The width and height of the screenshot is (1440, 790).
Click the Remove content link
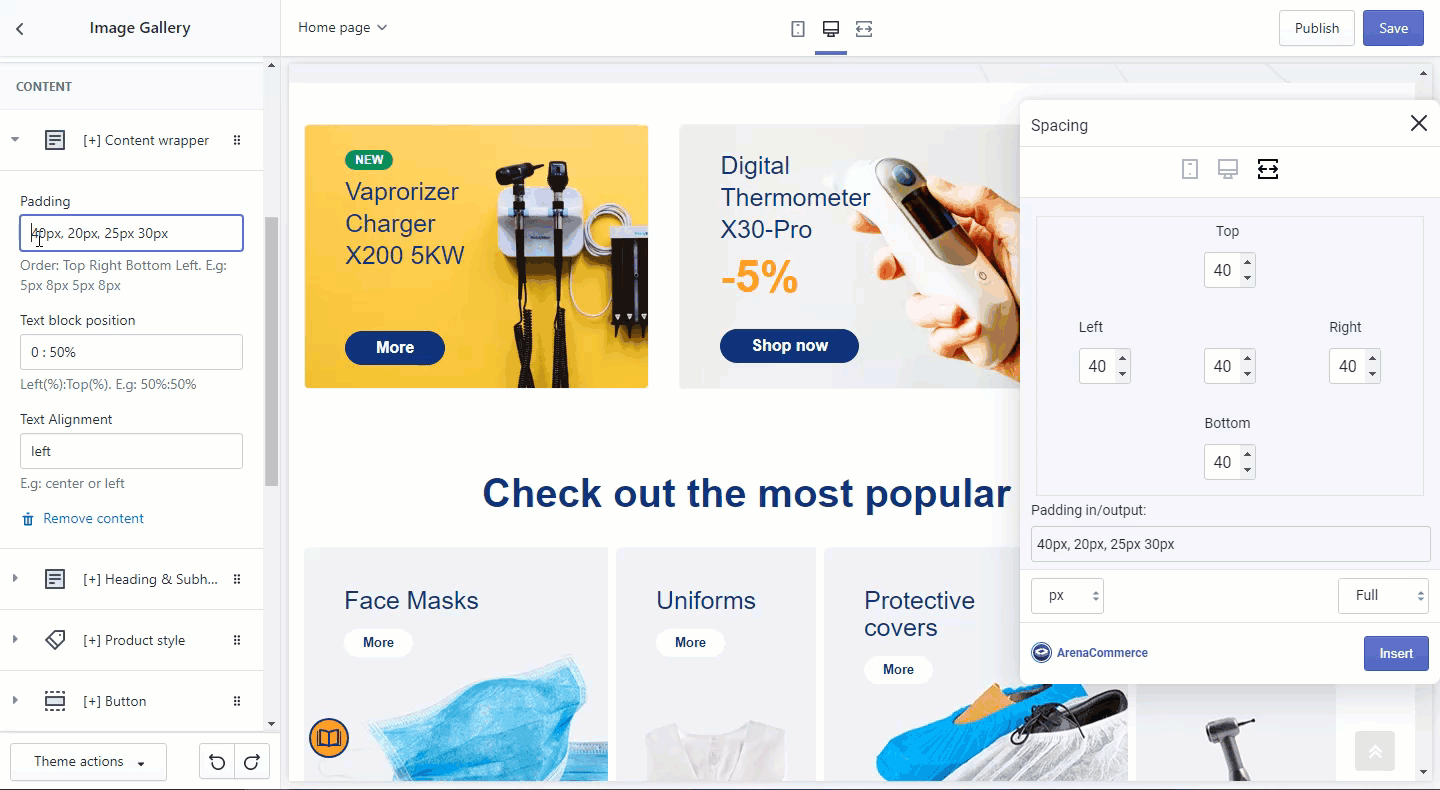pyautogui.click(x=93, y=519)
